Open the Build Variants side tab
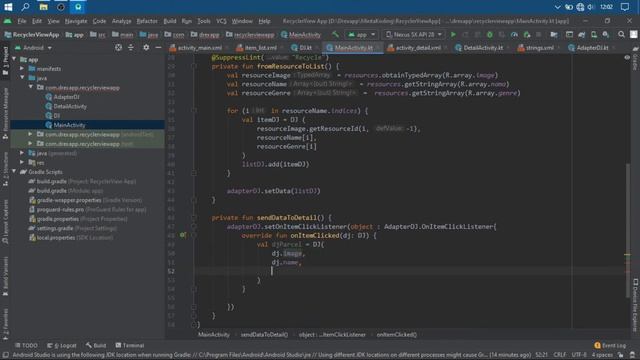 point(5,276)
